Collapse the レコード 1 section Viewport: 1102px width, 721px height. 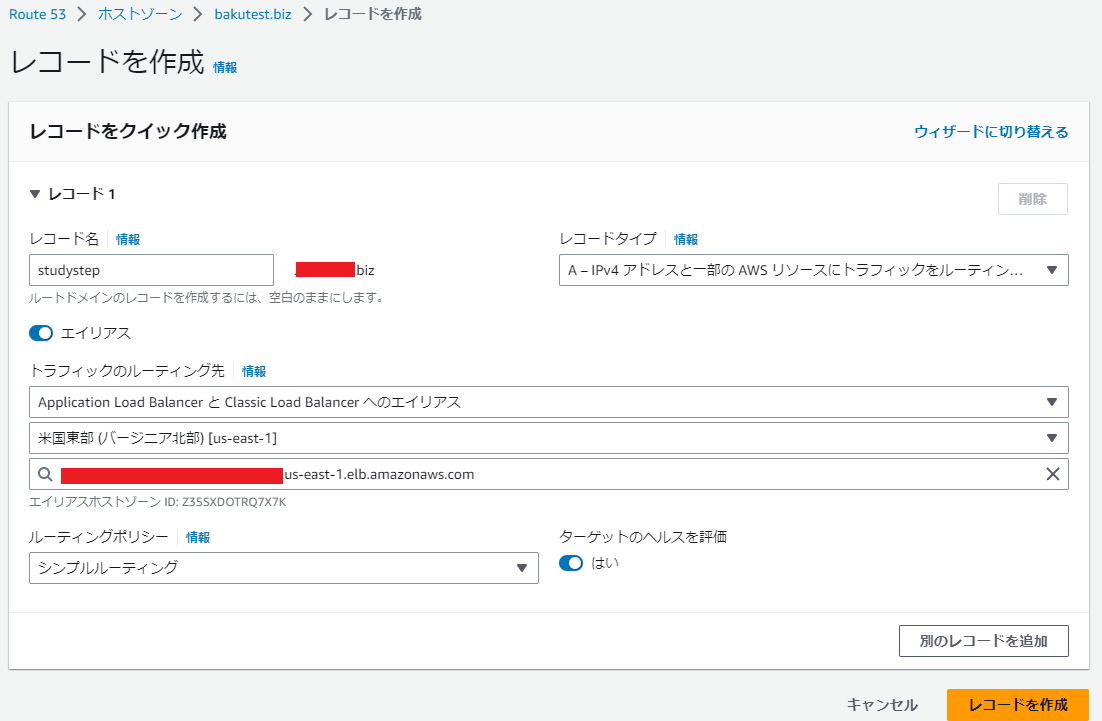point(34,194)
